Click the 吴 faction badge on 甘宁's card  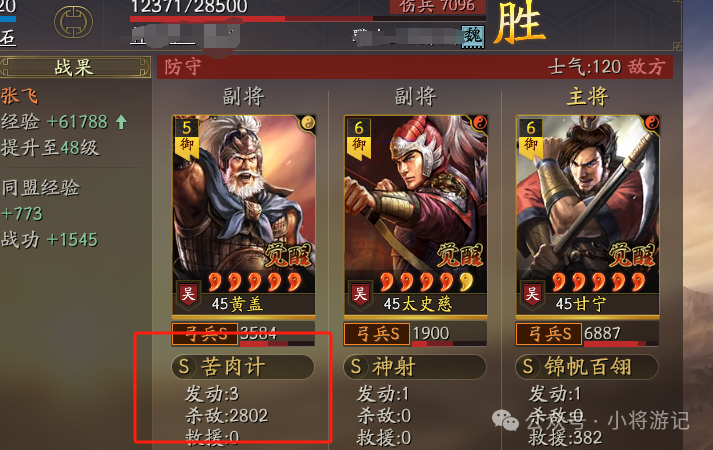pyautogui.click(x=532, y=294)
